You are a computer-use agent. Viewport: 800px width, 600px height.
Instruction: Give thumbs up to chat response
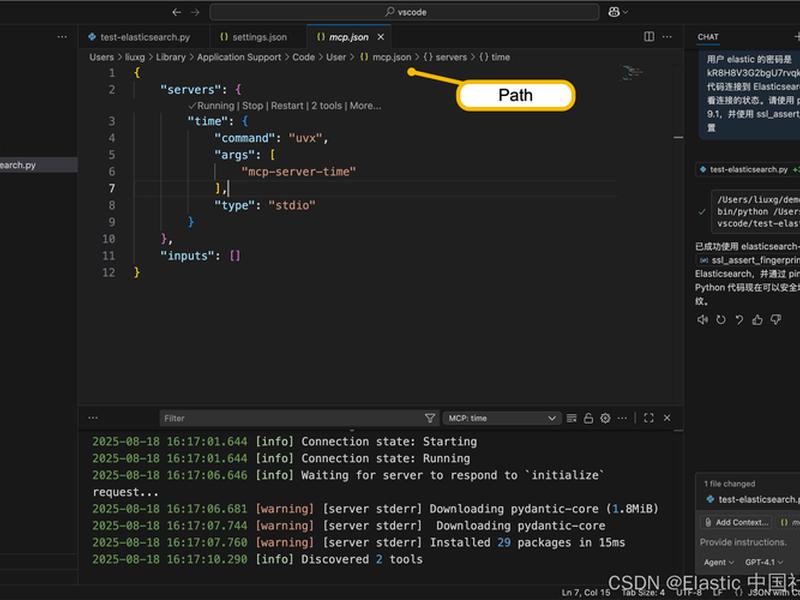tap(757, 320)
